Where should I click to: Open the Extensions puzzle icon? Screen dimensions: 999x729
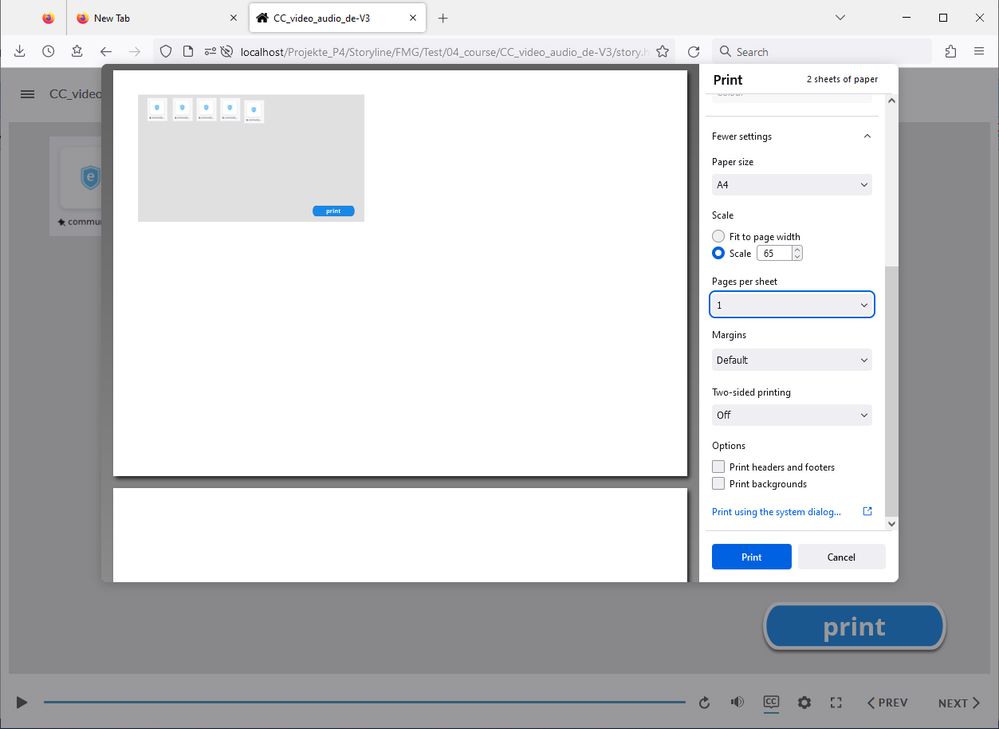click(950, 52)
